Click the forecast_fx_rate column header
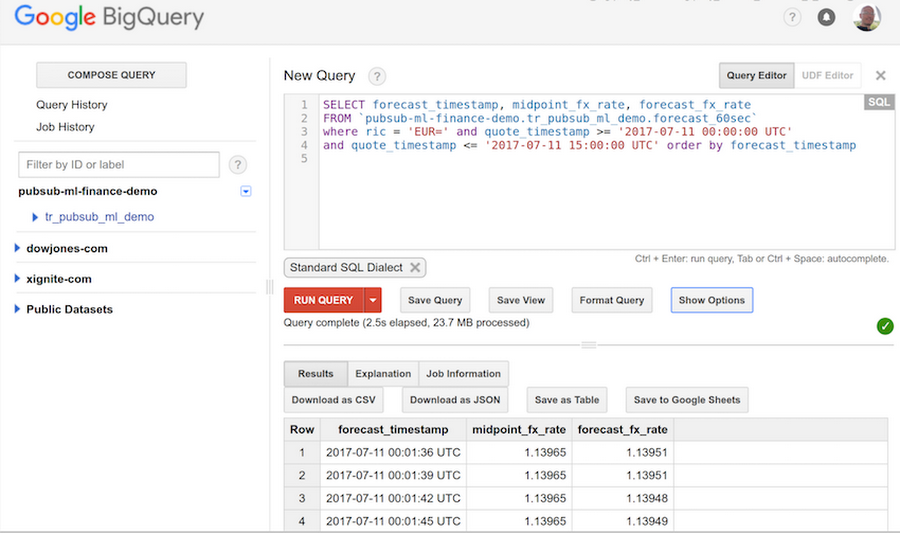 click(623, 430)
